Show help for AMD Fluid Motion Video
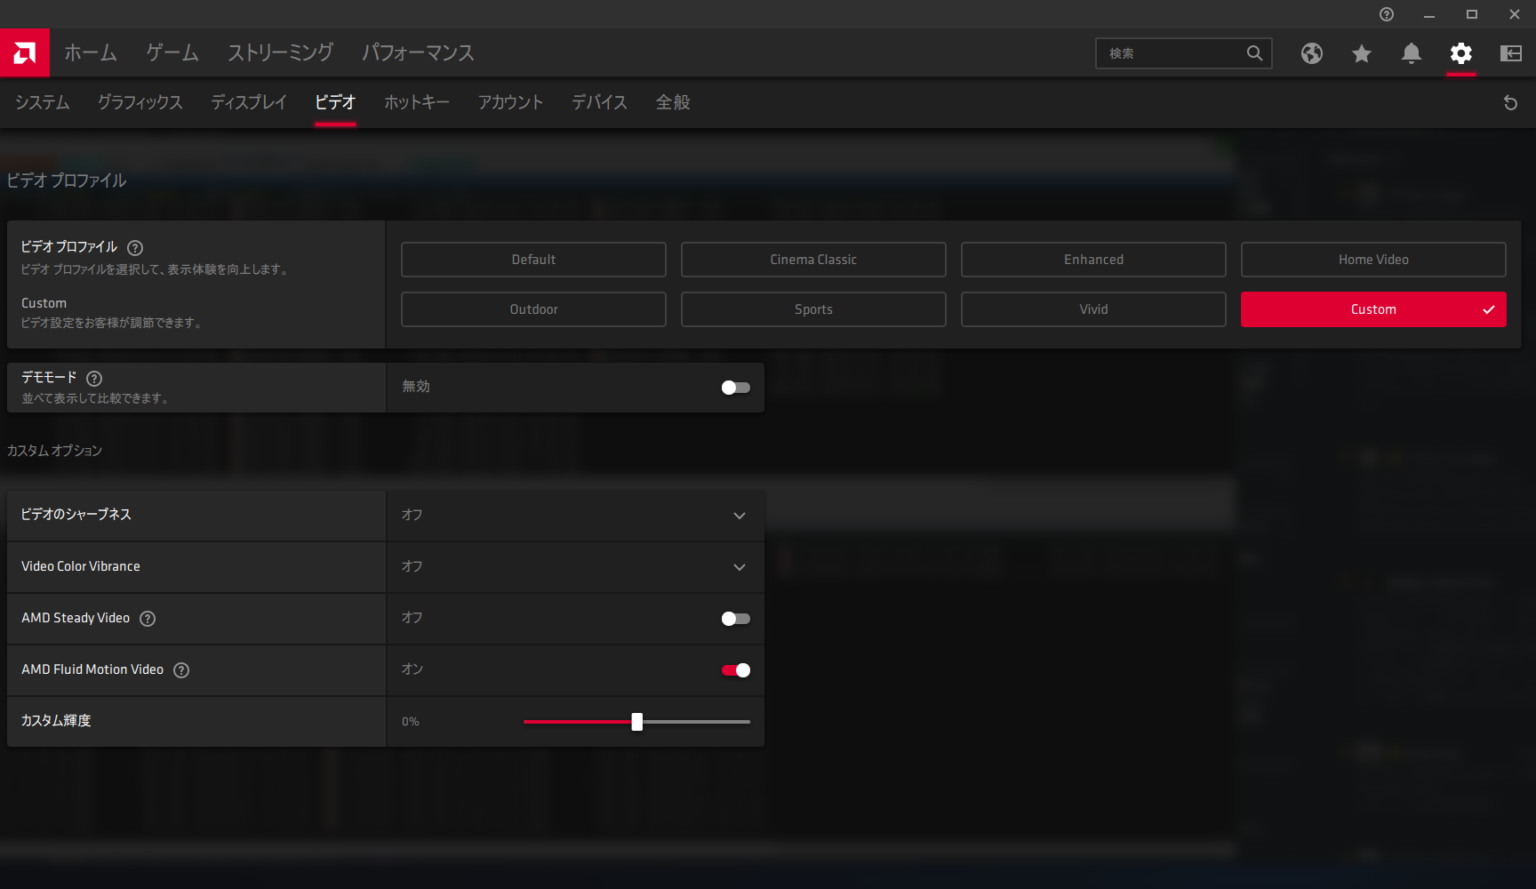The image size is (1536, 889). coord(181,670)
